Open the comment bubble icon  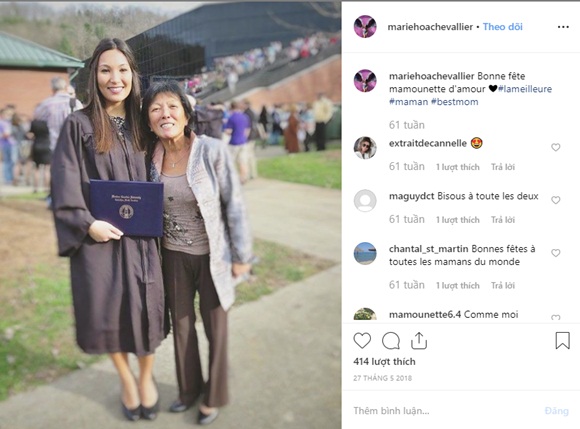pos(391,341)
